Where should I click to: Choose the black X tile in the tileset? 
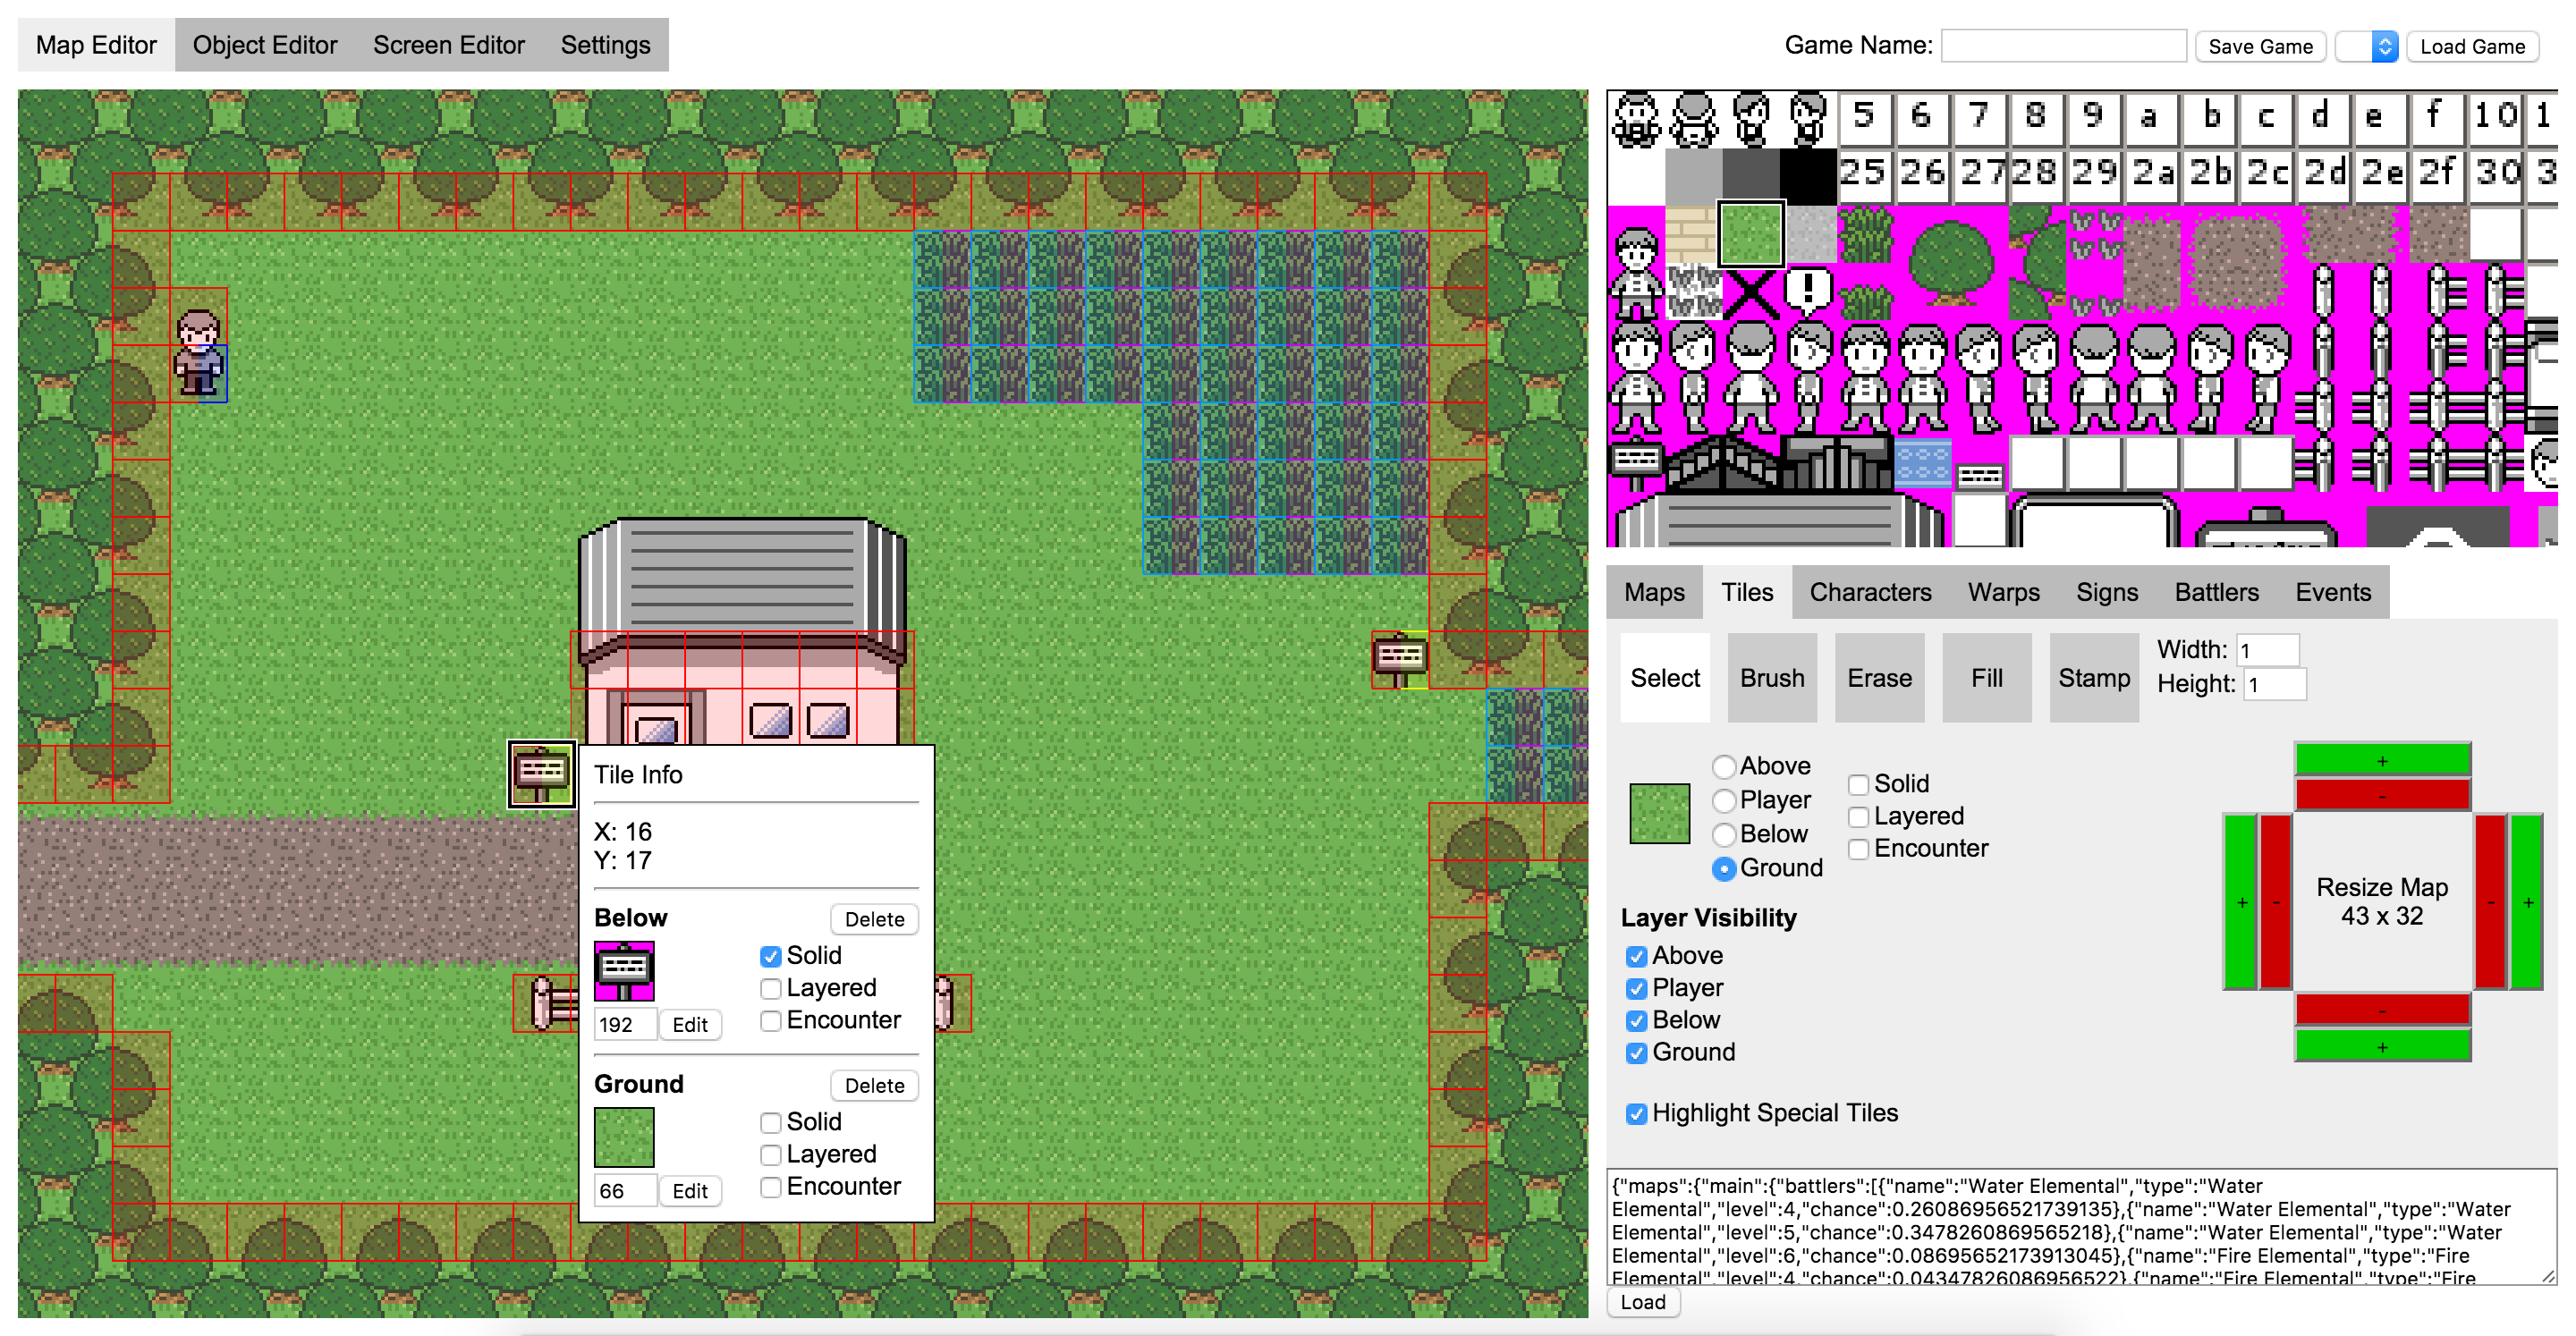click(1750, 292)
